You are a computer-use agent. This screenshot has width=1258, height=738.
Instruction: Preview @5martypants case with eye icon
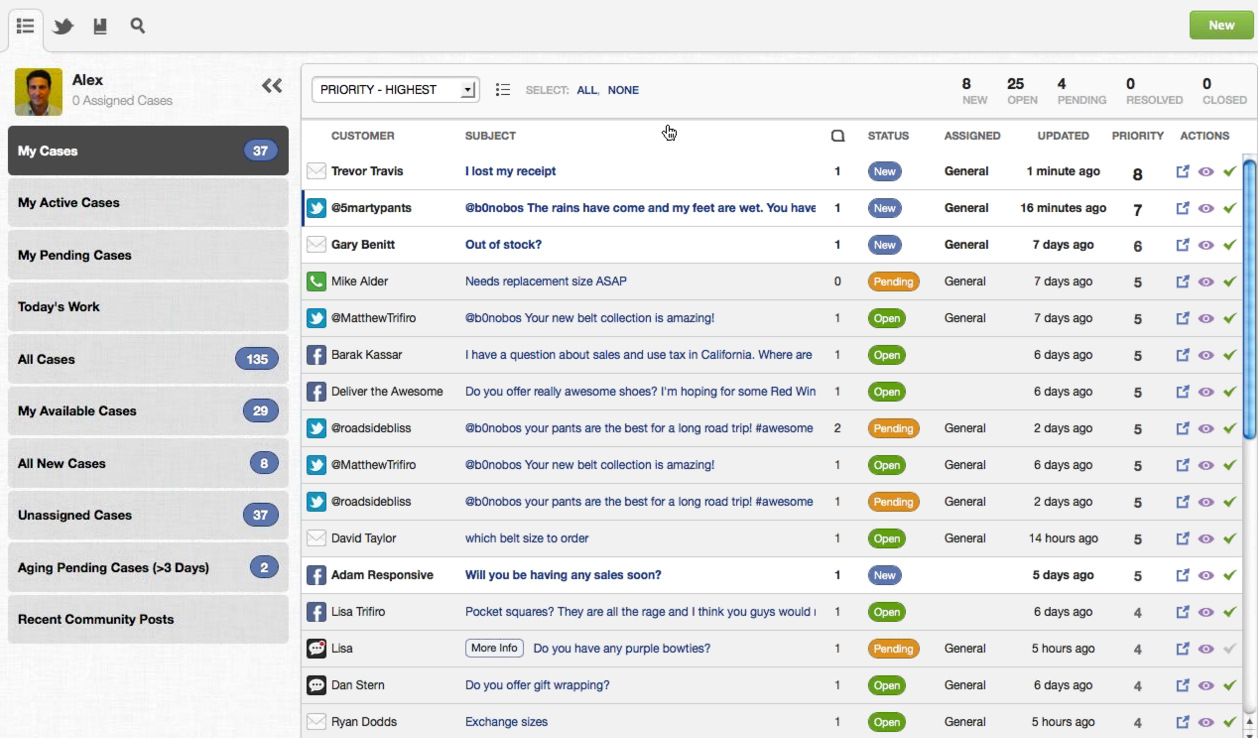[x=1206, y=209]
